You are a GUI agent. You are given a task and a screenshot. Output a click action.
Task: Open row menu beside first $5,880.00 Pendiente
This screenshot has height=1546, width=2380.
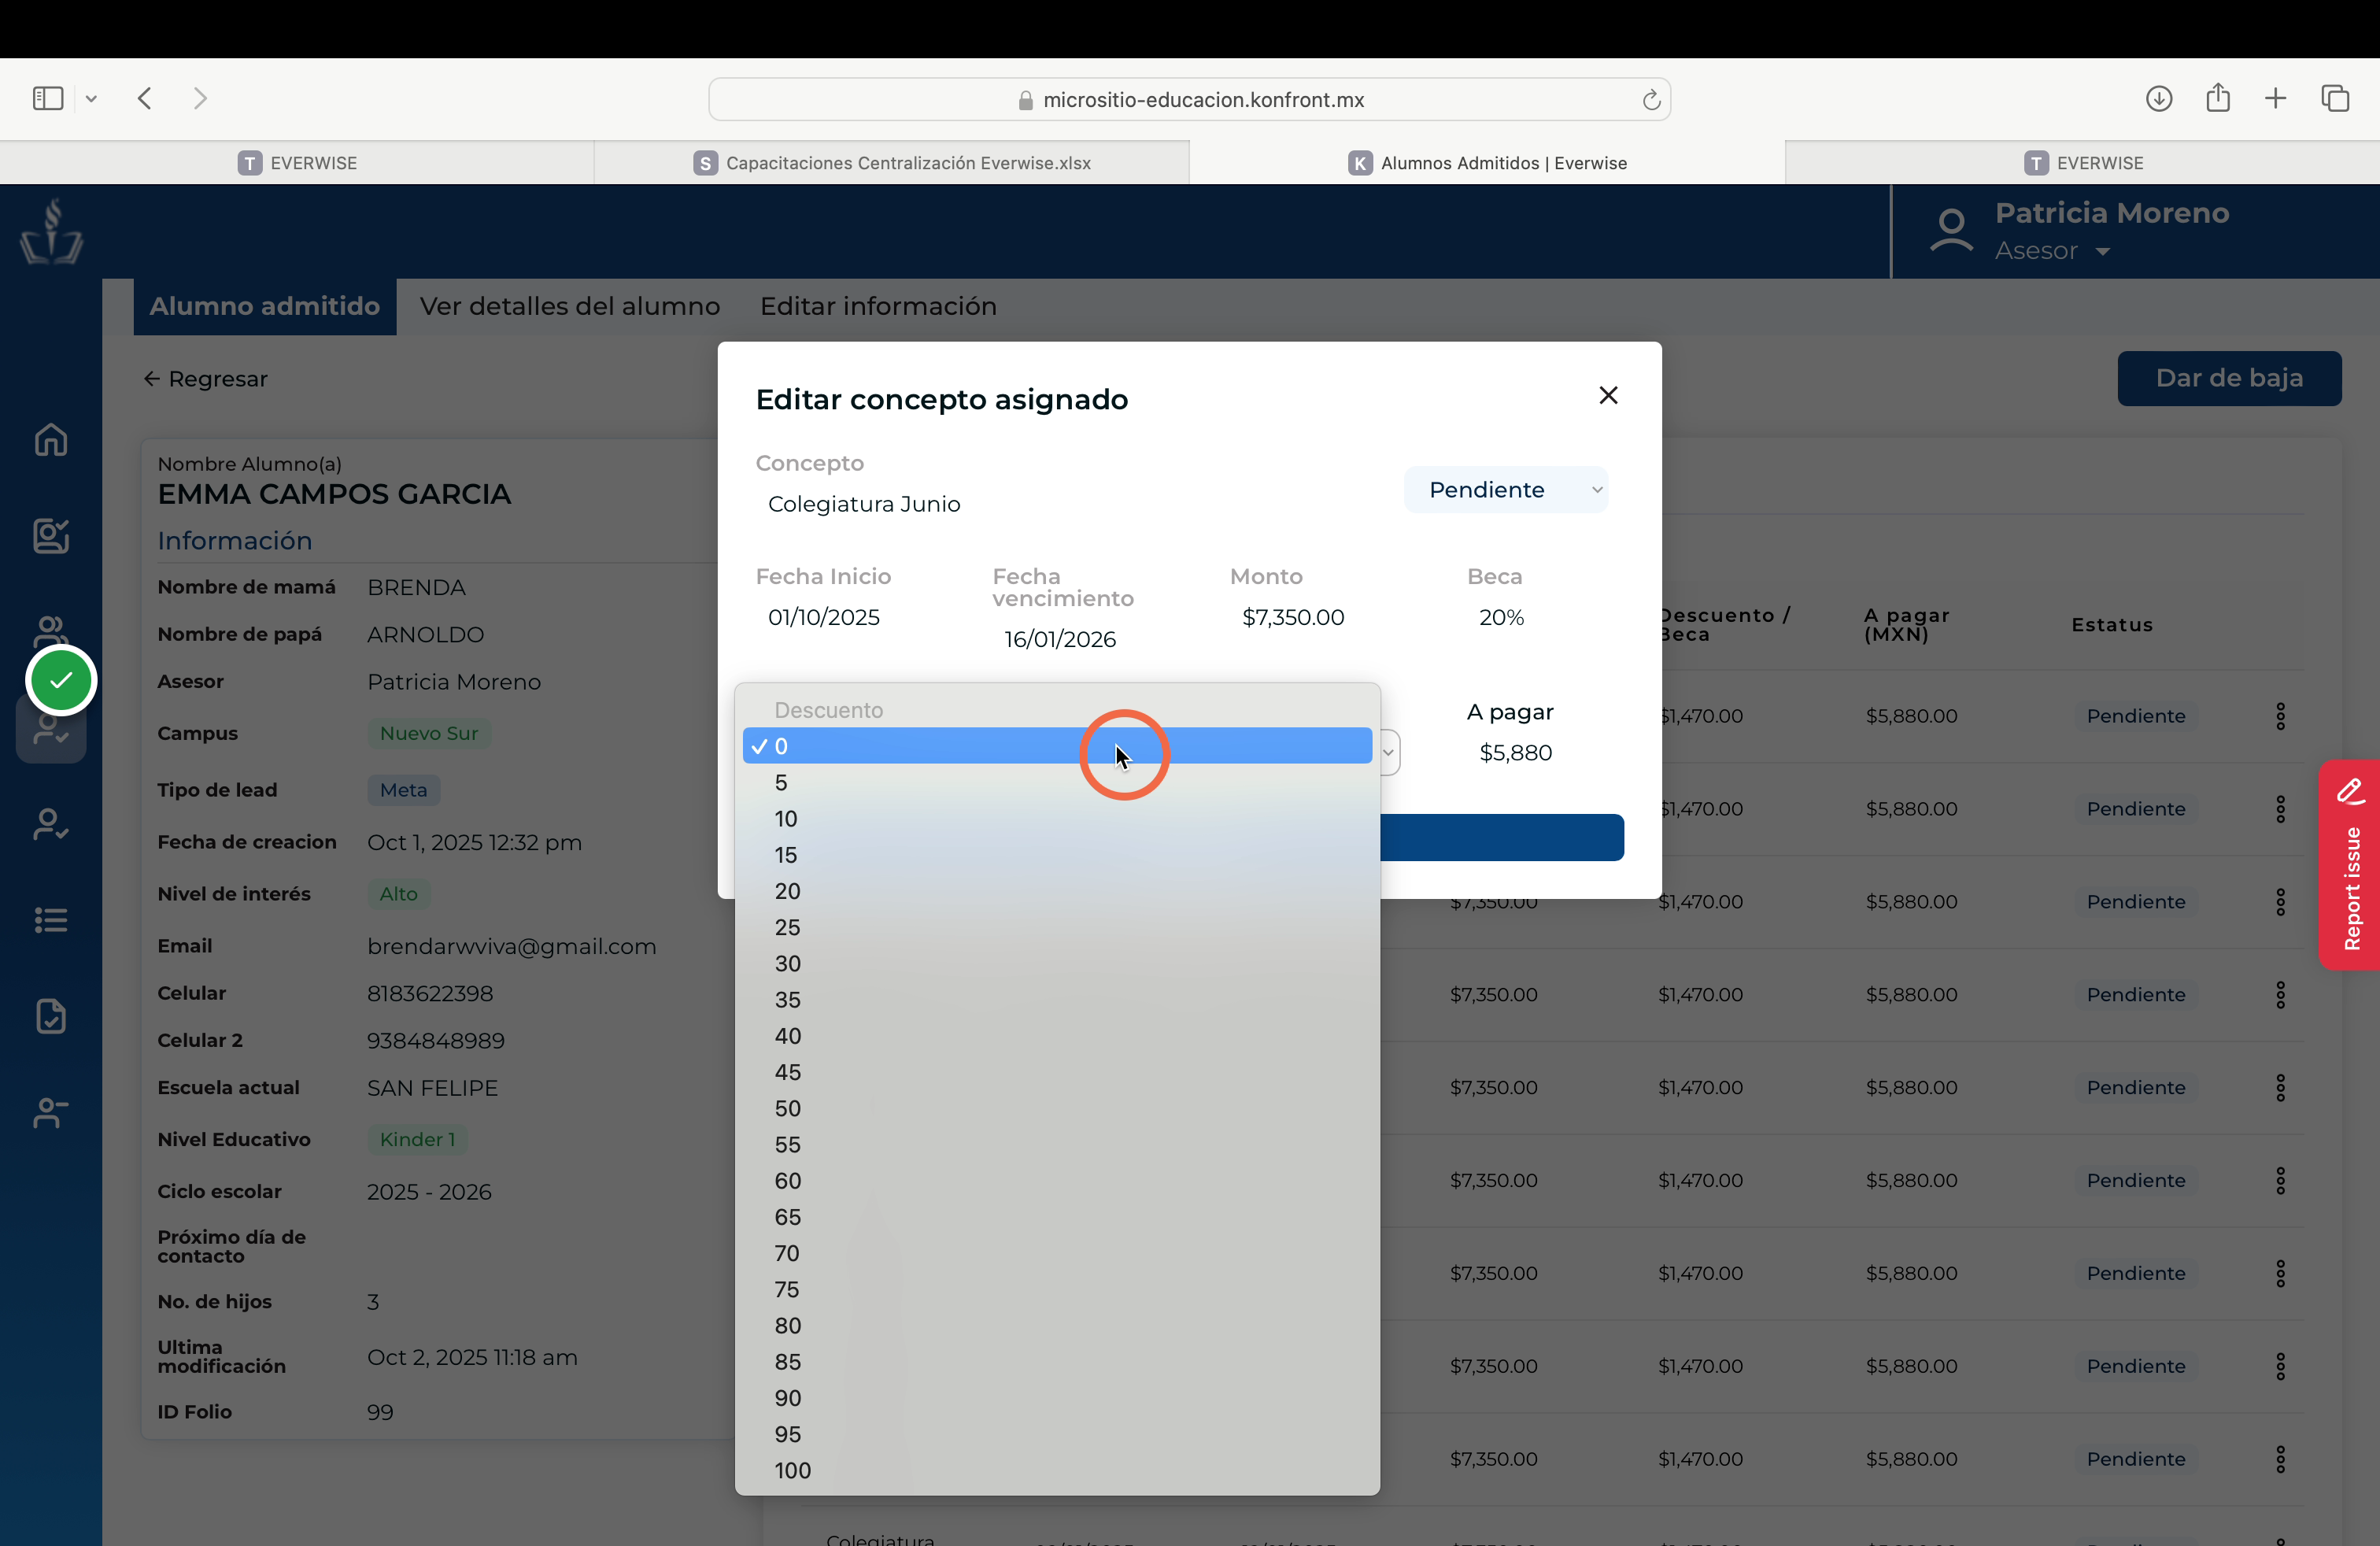point(2280,716)
